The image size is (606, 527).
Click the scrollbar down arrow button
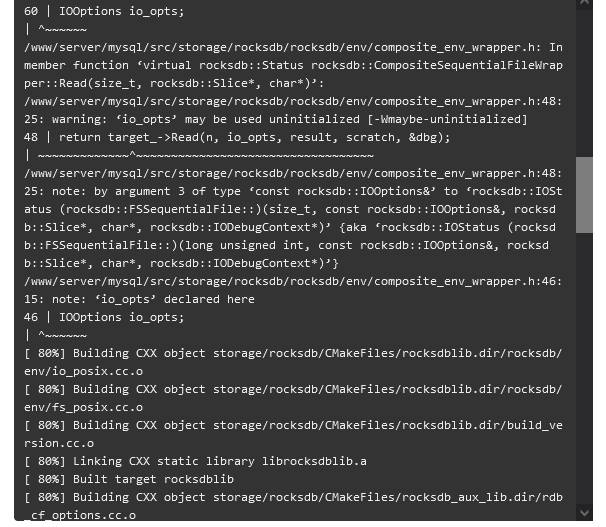pyautogui.click(x=584, y=513)
